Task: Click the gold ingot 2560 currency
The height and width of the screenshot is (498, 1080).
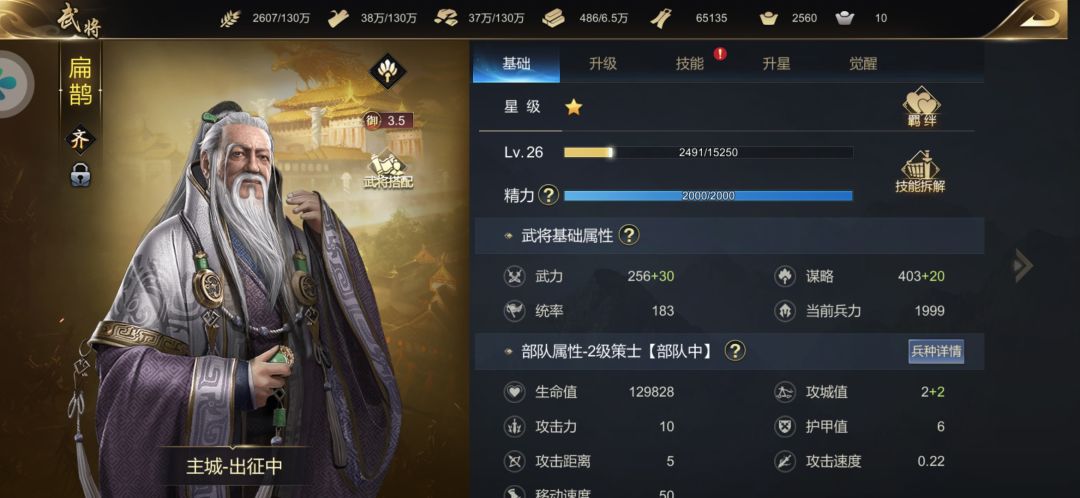Action: pos(788,19)
